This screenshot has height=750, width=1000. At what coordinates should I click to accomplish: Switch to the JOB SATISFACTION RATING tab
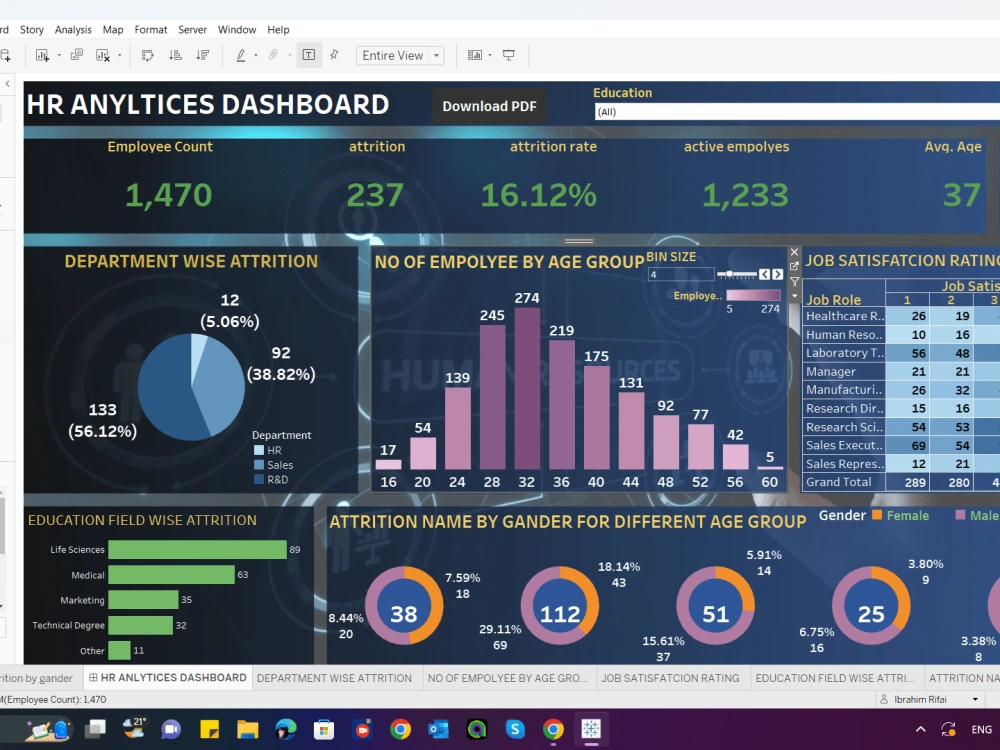click(672, 677)
